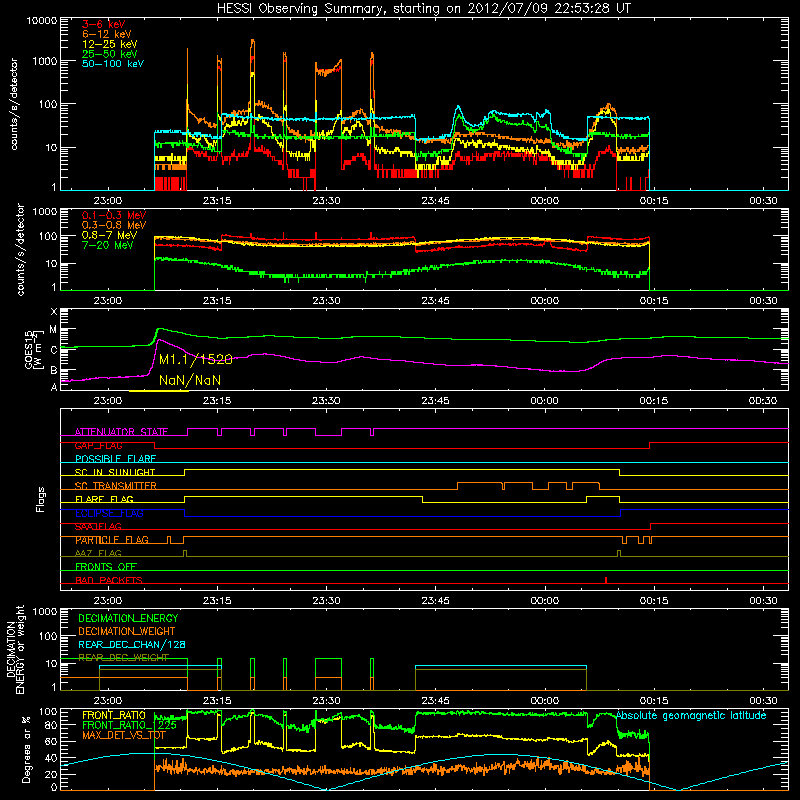The height and width of the screenshot is (800, 800).
Task: Click the HESSI Observing Summary title text
Action: 424,8
